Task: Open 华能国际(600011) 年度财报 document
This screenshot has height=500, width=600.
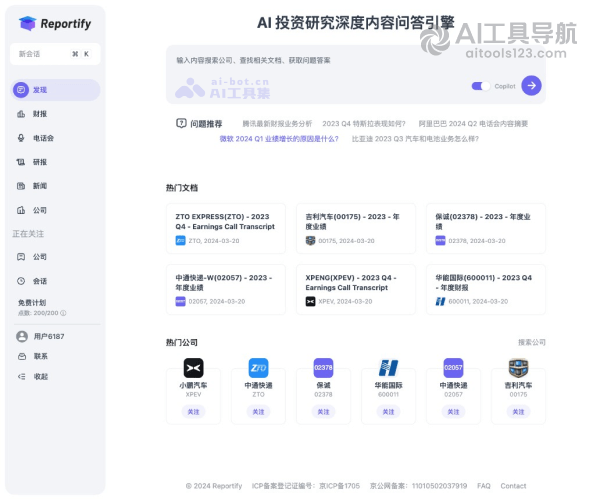Action: (486, 289)
